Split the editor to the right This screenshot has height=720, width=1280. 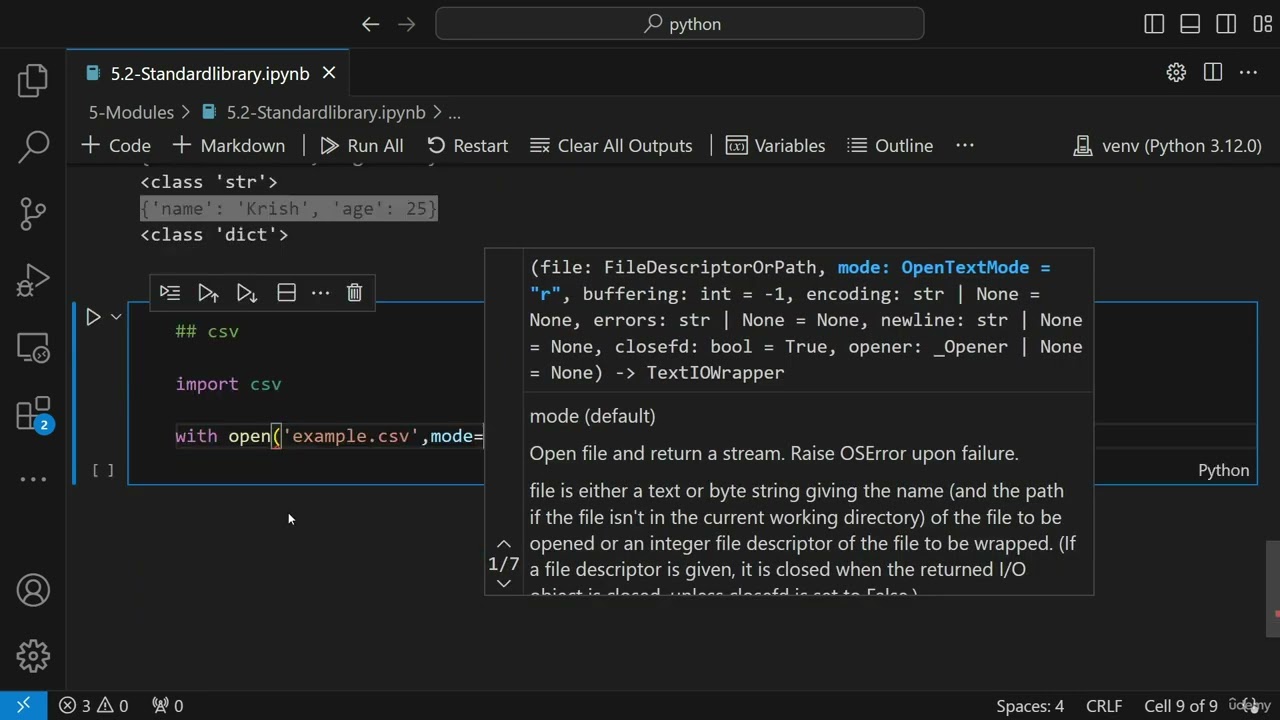[1213, 72]
